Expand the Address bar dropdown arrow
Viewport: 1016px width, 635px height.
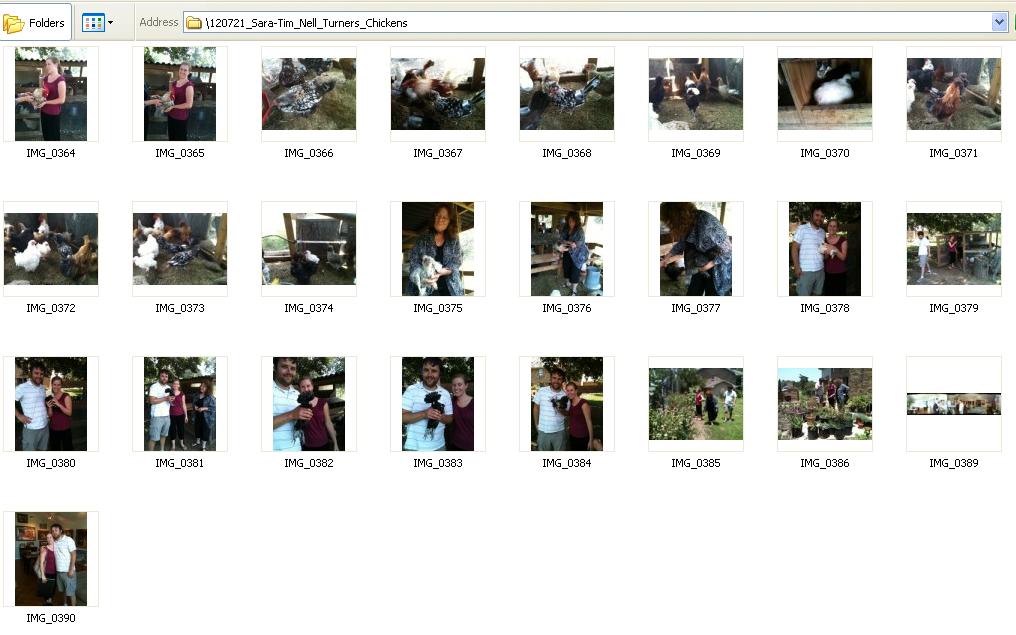tap(999, 23)
